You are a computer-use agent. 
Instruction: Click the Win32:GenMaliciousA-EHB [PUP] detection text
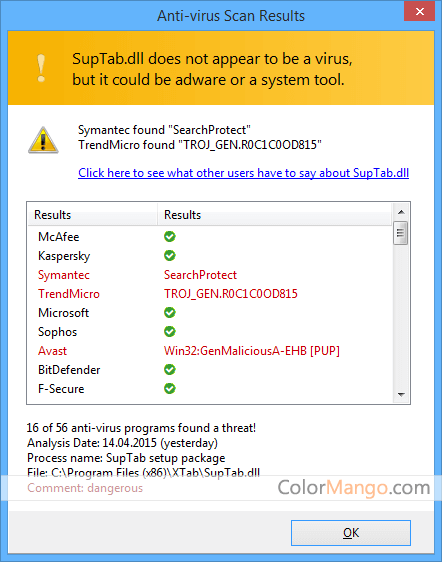point(252,351)
